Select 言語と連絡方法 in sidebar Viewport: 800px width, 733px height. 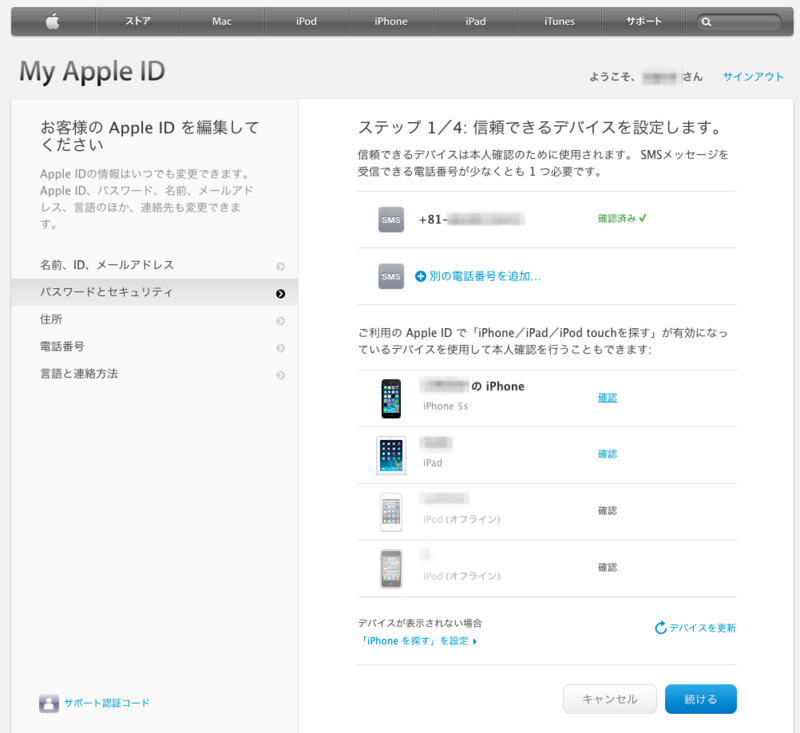(155, 373)
